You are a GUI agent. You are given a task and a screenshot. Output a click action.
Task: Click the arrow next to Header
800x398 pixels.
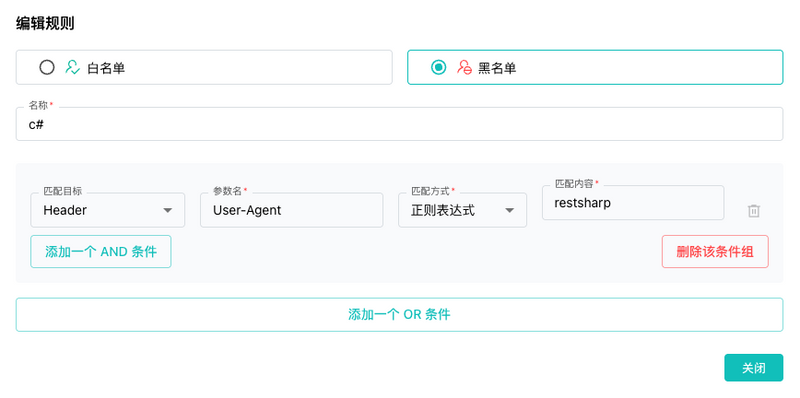coord(167,210)
